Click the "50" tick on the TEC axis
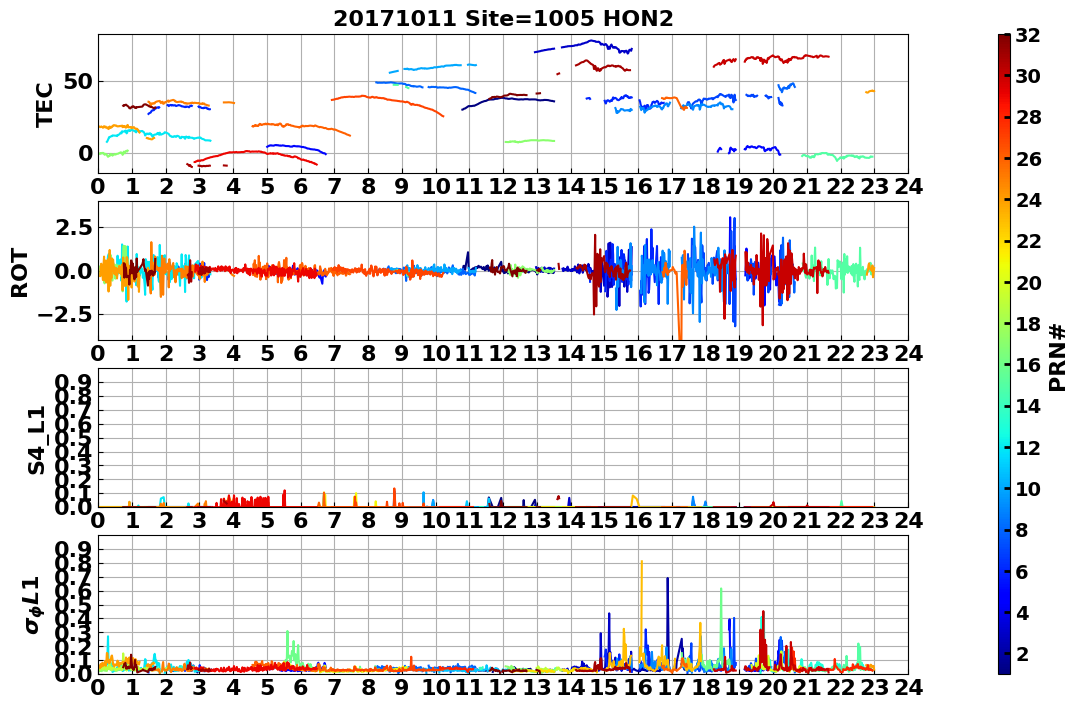This screenshot has width=1077, height=709. (79, 81)
